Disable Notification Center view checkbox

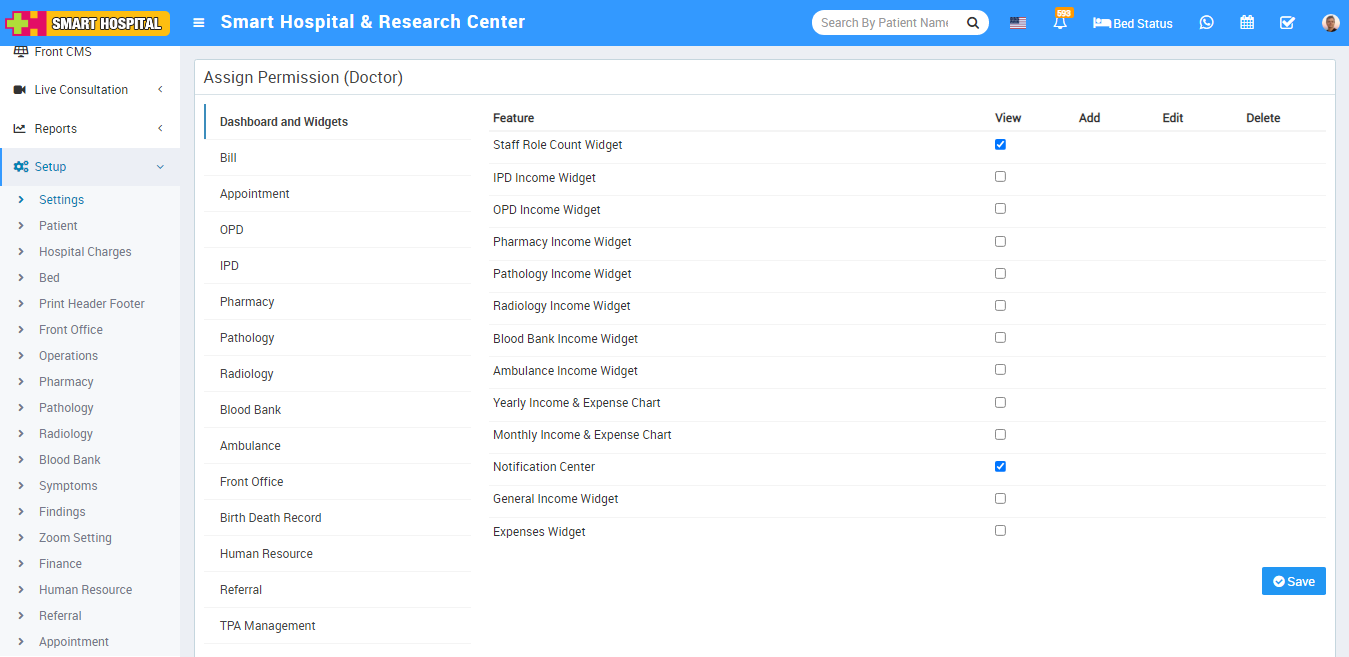[x=1000, y=467]
